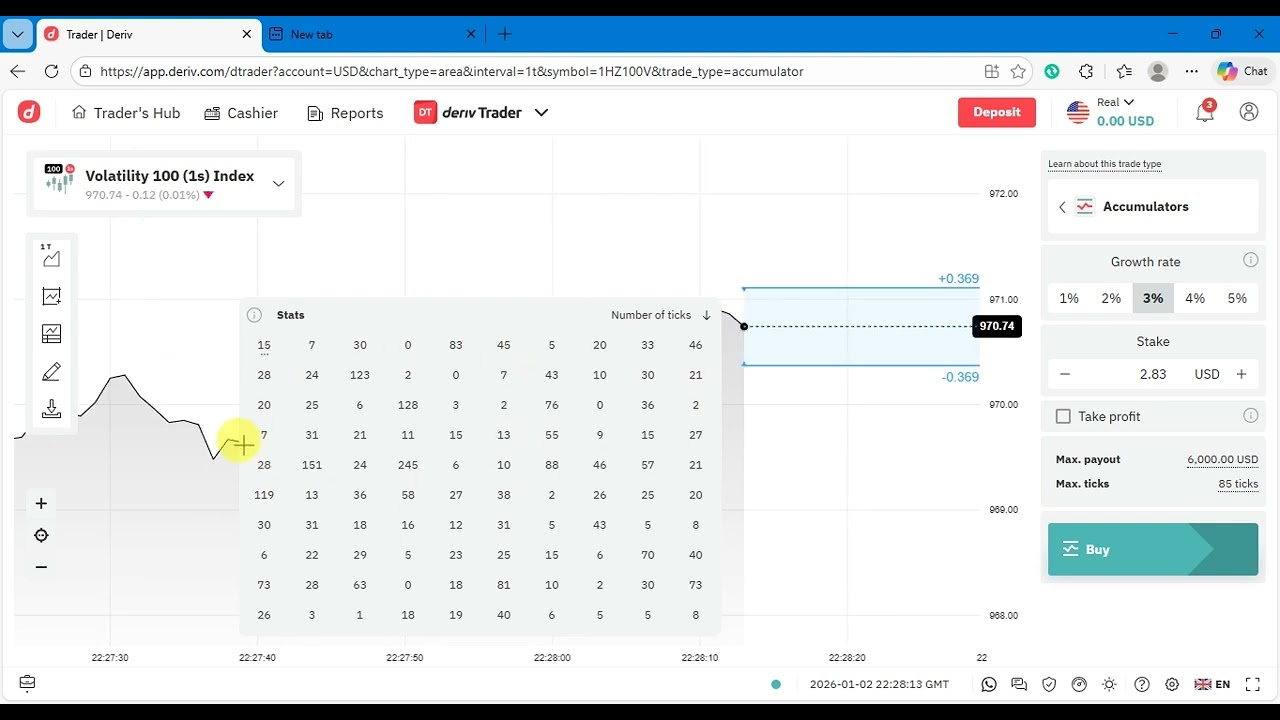Screen dimensions: 1280x720
Task: Toggle chart crosshair target icon
Action: pyautogui.click(x=41, y=535)
